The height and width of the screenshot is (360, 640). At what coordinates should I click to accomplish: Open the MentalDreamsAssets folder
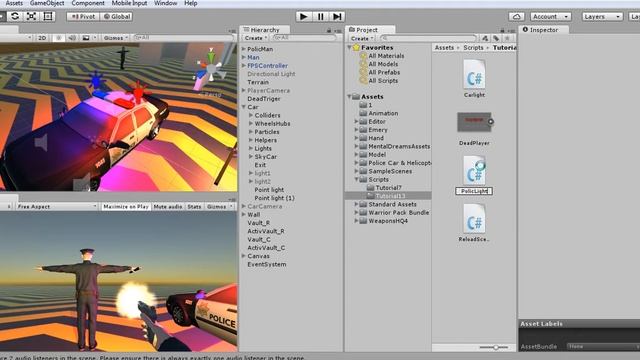399,146
